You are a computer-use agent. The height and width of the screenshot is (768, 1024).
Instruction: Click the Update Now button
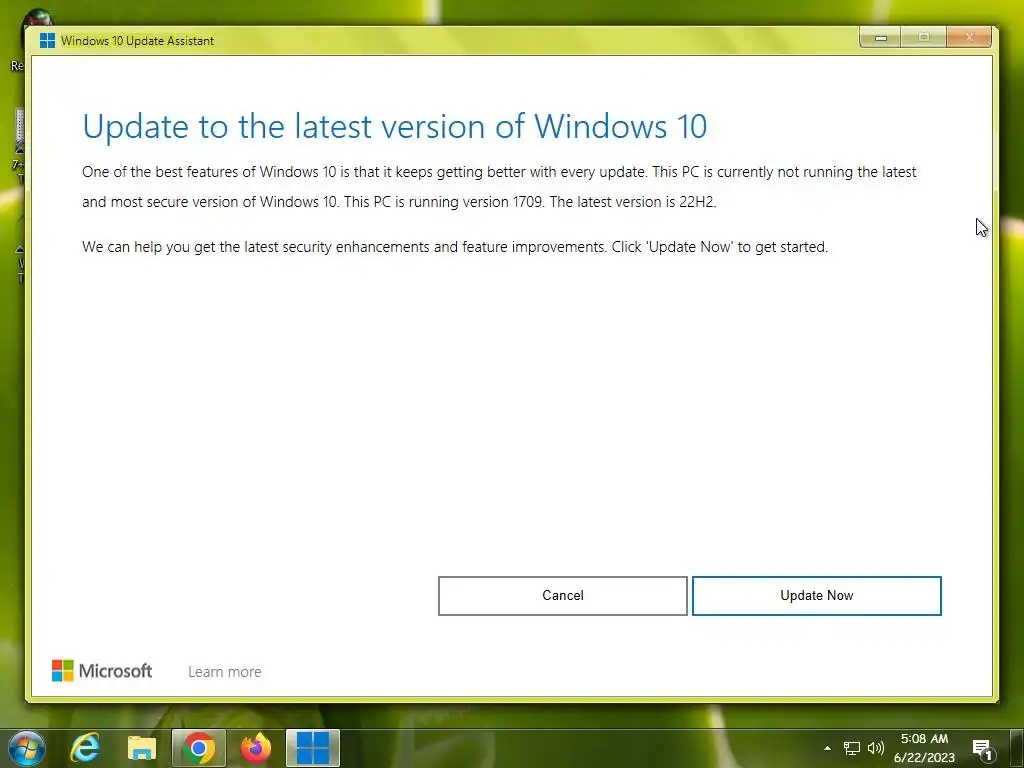point(816,596)
